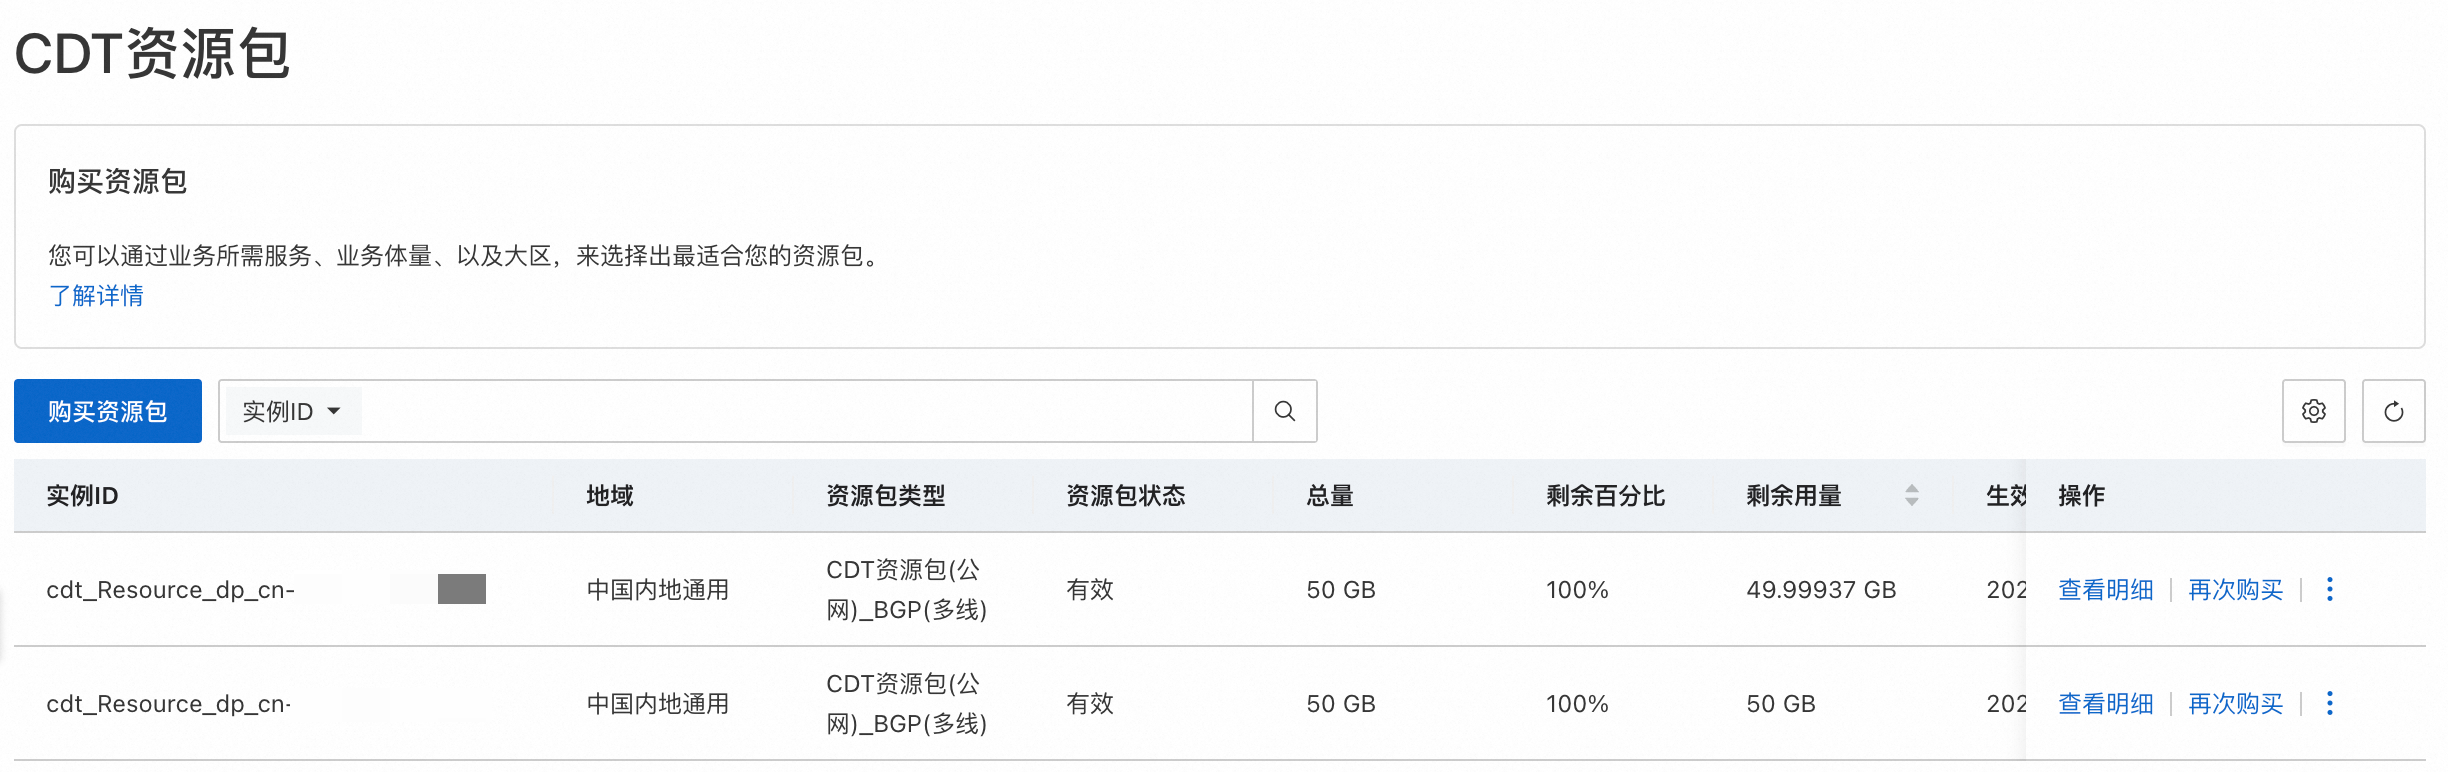This screenshot has height=772, width=2448.
Task: Focus the instance ID search input field
Action: coord(806,411)
